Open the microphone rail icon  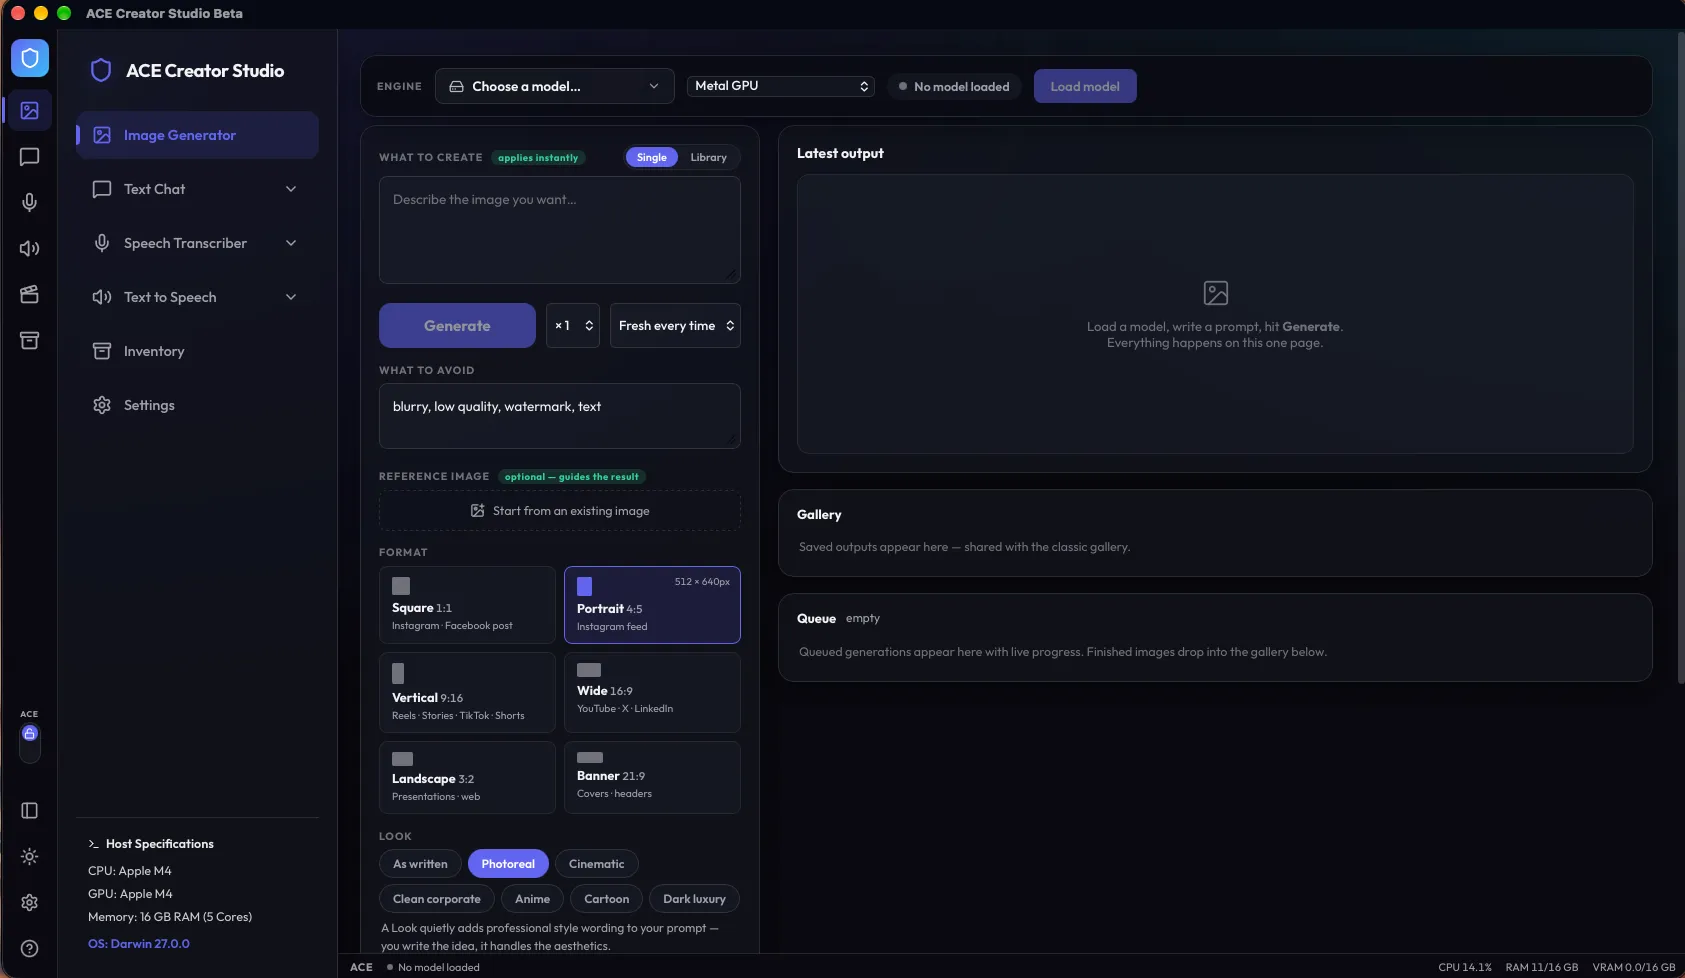[30, 203]
